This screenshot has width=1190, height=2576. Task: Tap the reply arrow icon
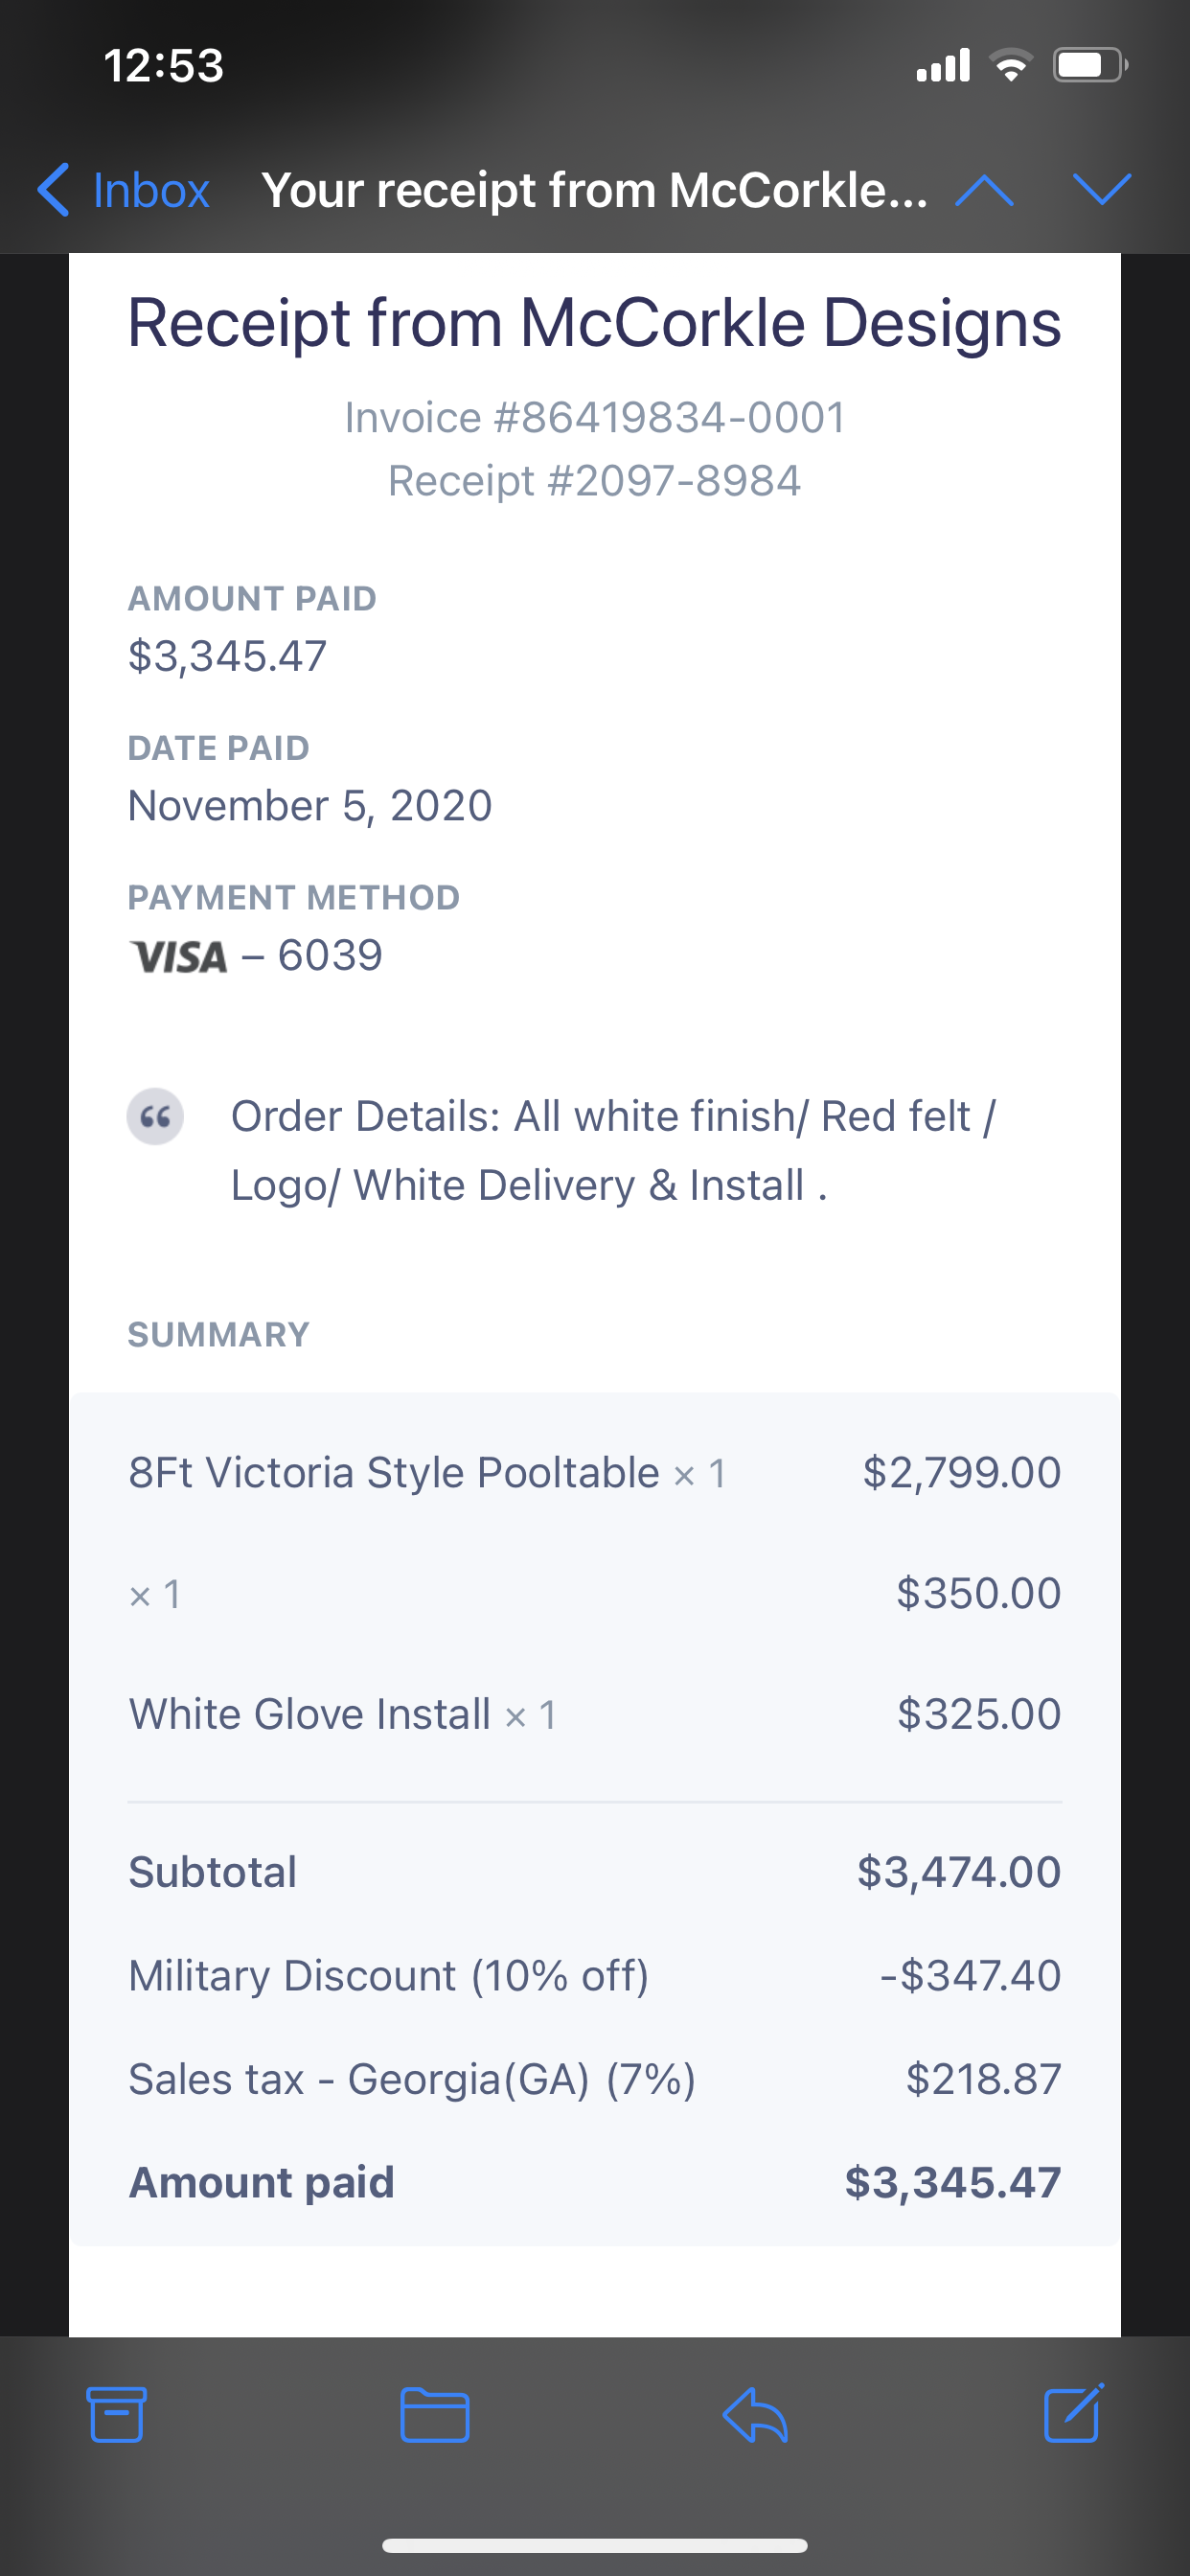(x=755, y=2414)
